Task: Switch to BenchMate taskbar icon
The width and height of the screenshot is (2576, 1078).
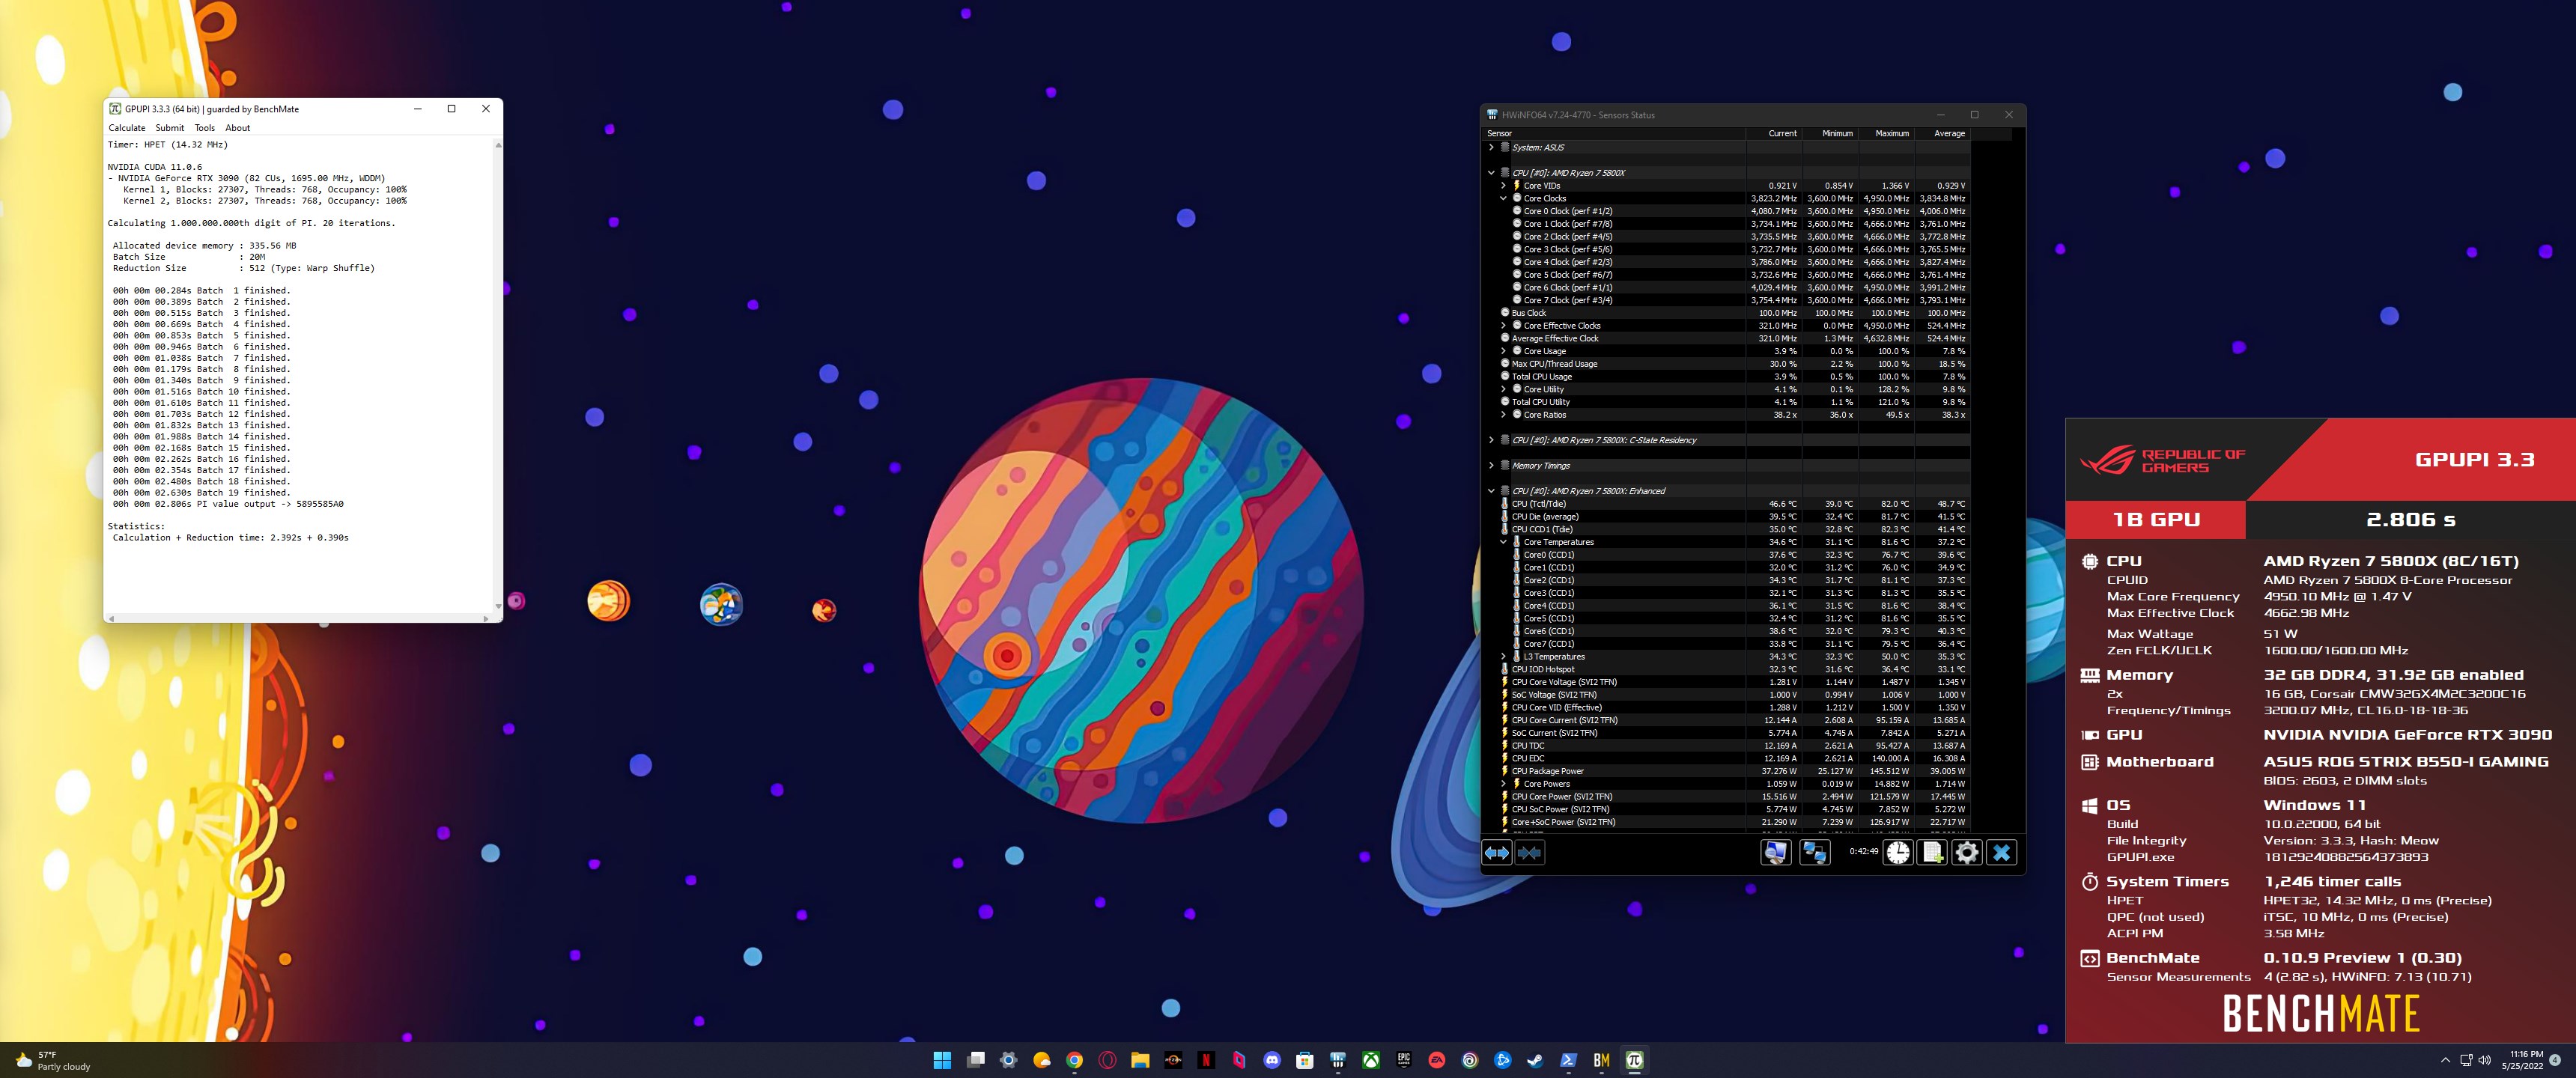Action: click(1601, 1060)
